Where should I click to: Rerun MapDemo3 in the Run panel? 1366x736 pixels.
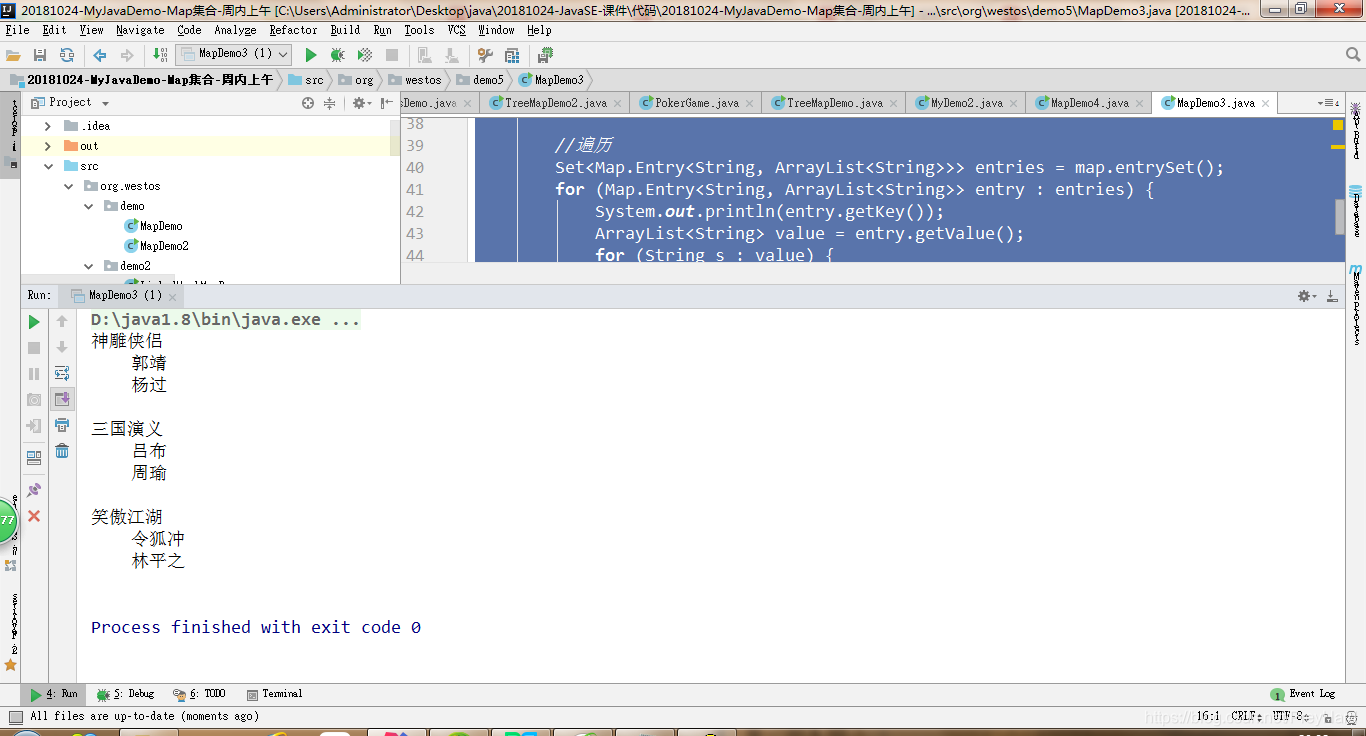click(34, 322)
